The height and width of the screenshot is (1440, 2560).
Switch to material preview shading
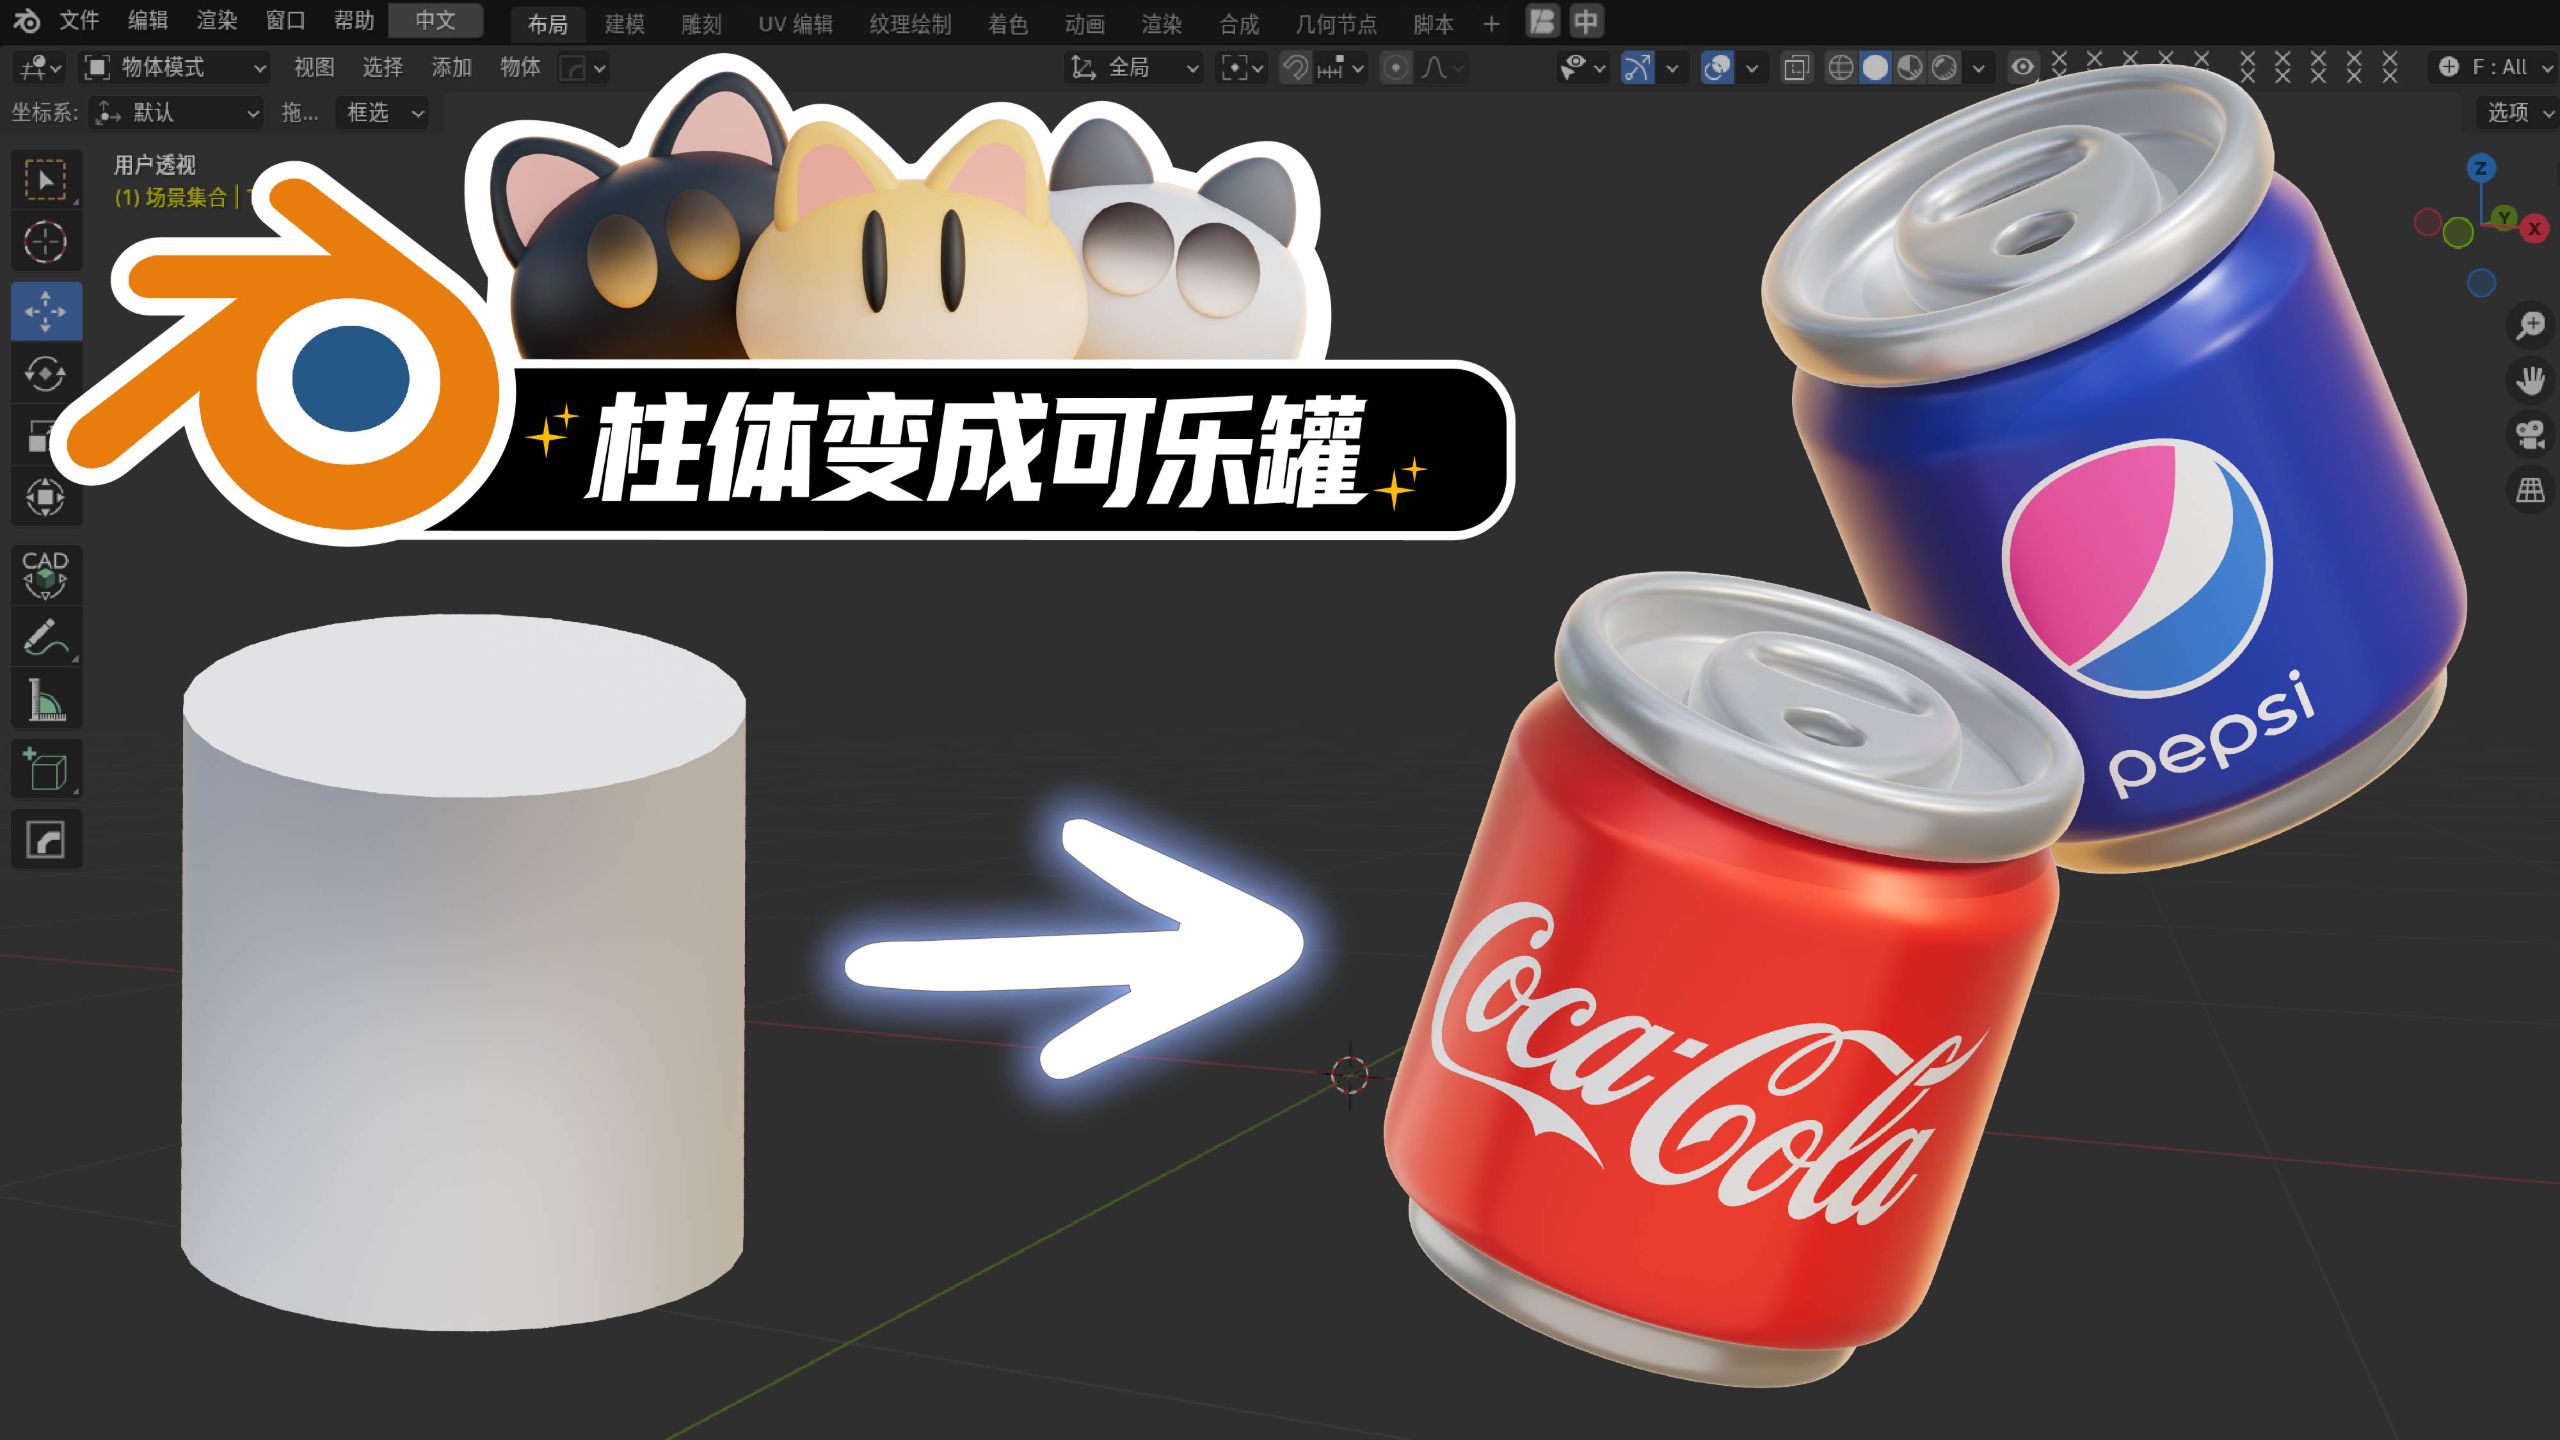(x=1910, y=67)
